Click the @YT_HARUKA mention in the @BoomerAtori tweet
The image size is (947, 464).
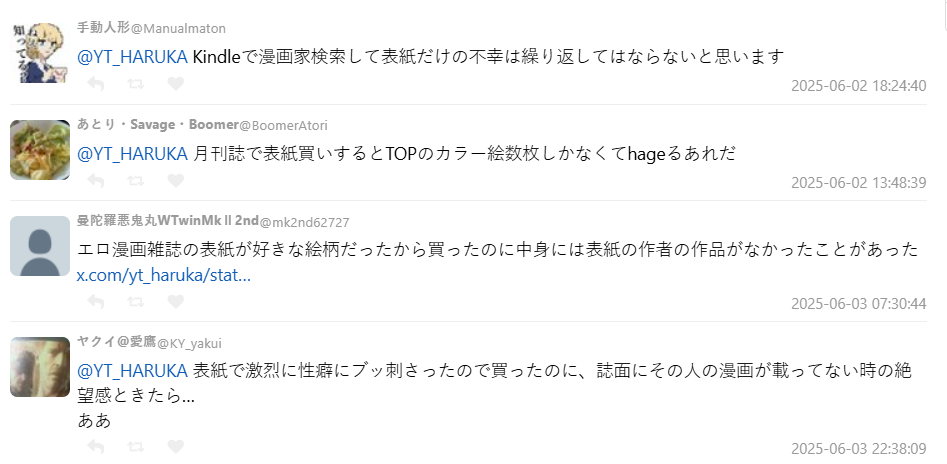click(132, 153)
